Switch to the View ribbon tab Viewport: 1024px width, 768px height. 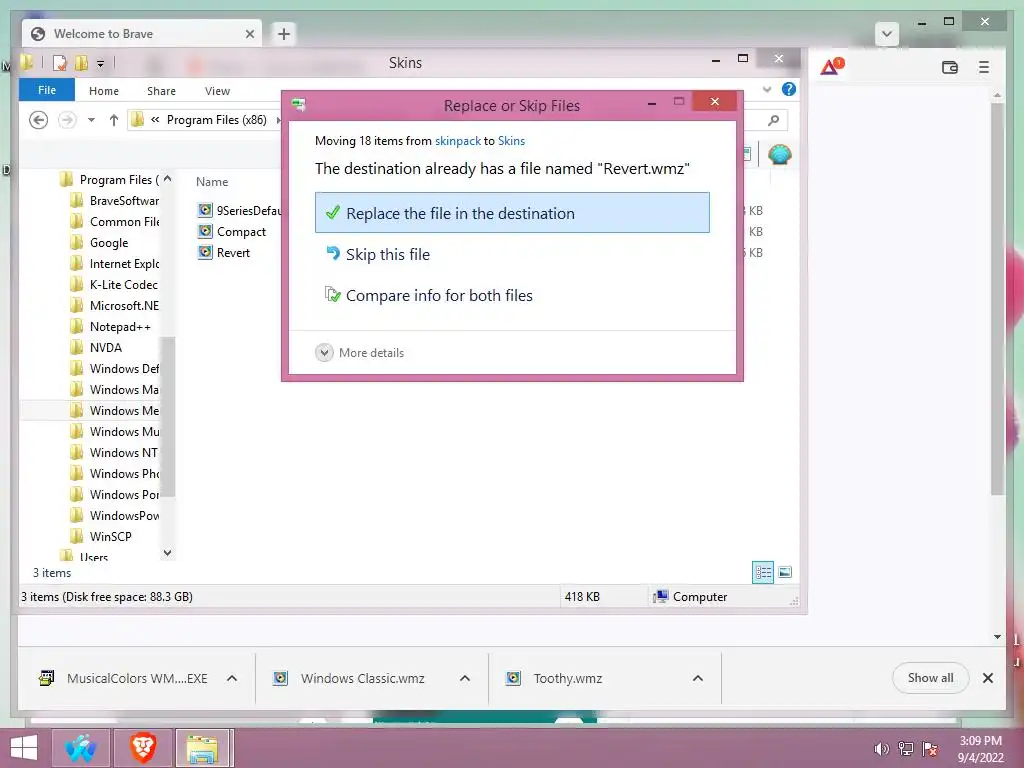point(217,91)
